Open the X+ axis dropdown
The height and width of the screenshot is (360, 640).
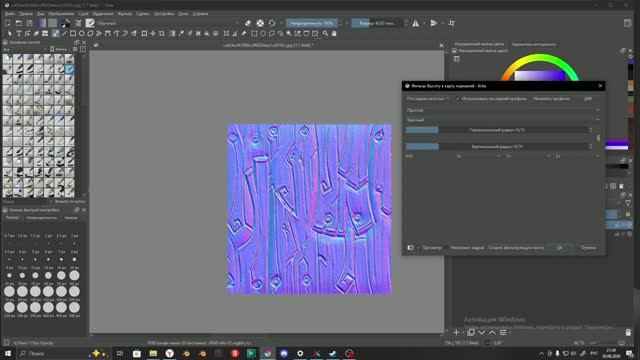coord(478,156)
